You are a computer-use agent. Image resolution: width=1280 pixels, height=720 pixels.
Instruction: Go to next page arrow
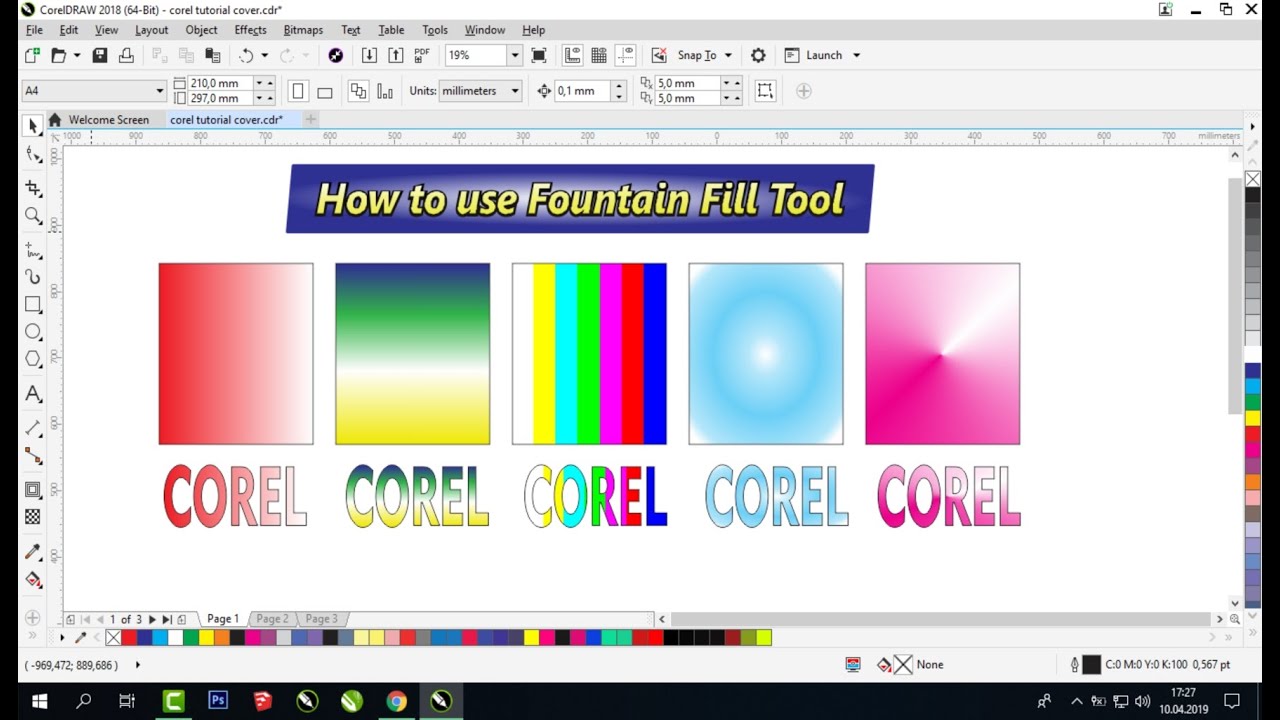pyautogui.click(x=152, y=619)
